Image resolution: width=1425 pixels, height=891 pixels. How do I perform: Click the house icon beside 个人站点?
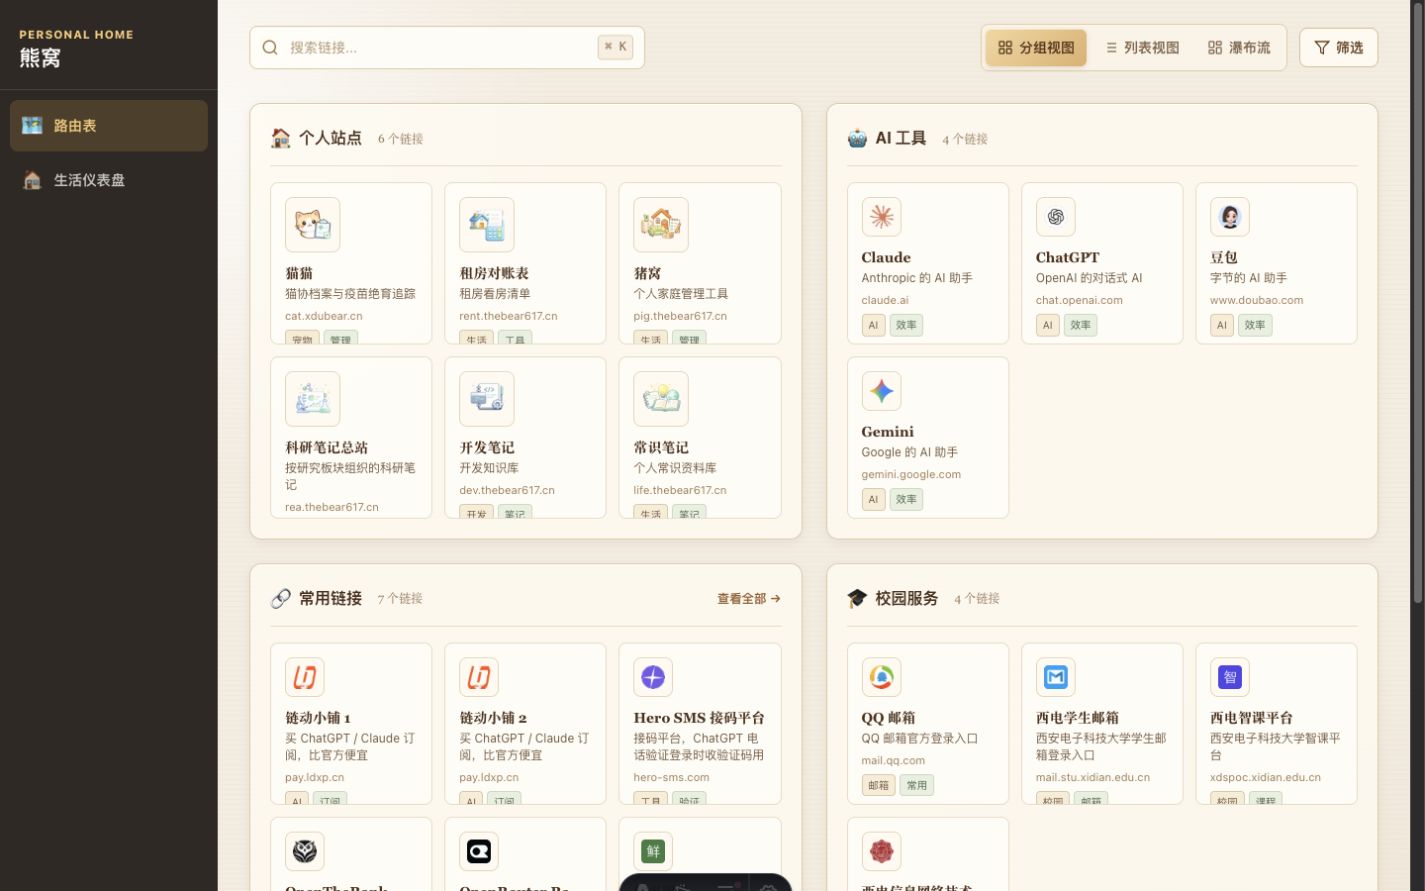coord(281,138)
